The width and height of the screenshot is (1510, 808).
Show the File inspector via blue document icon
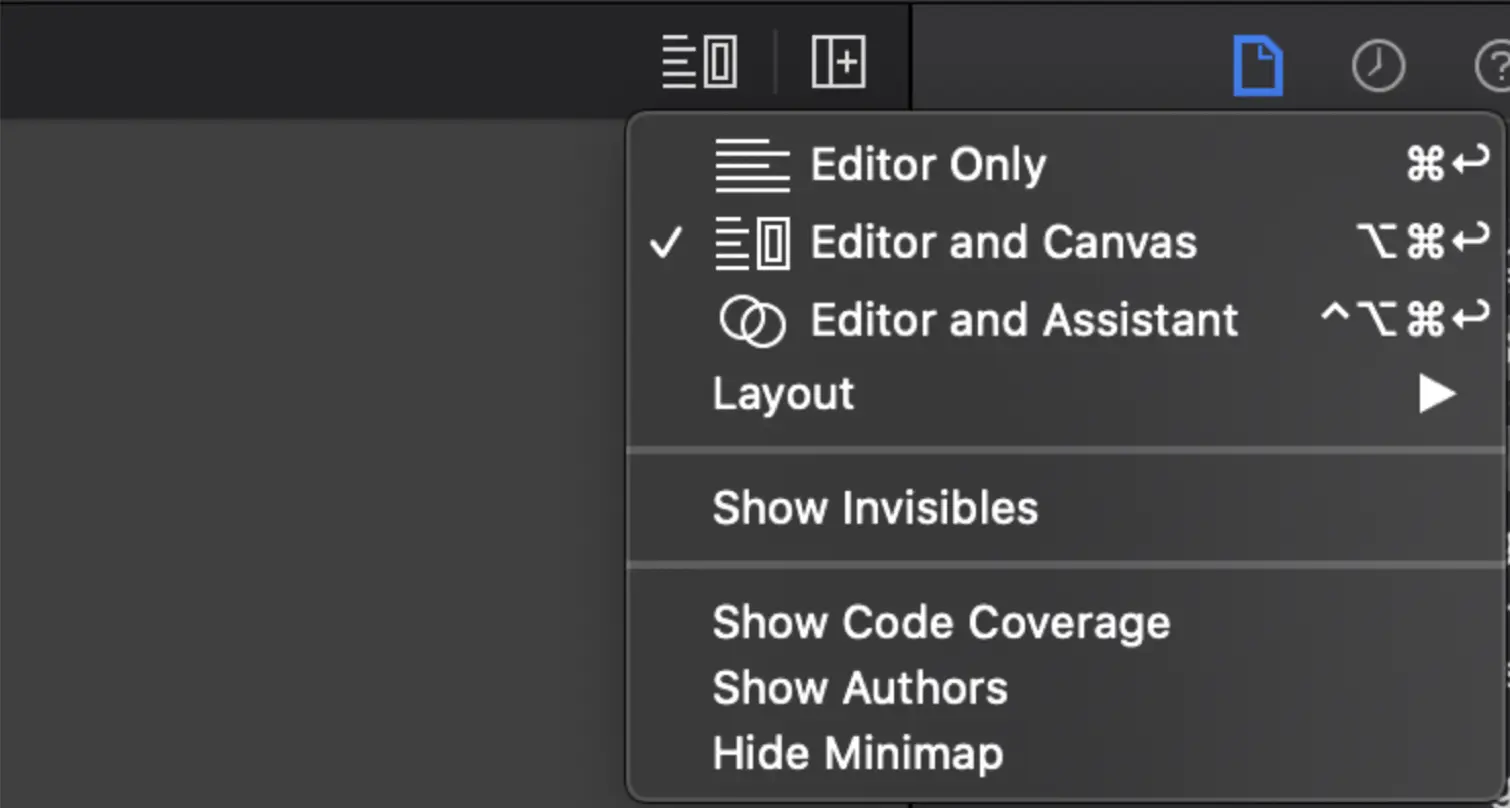(1257, 66)
